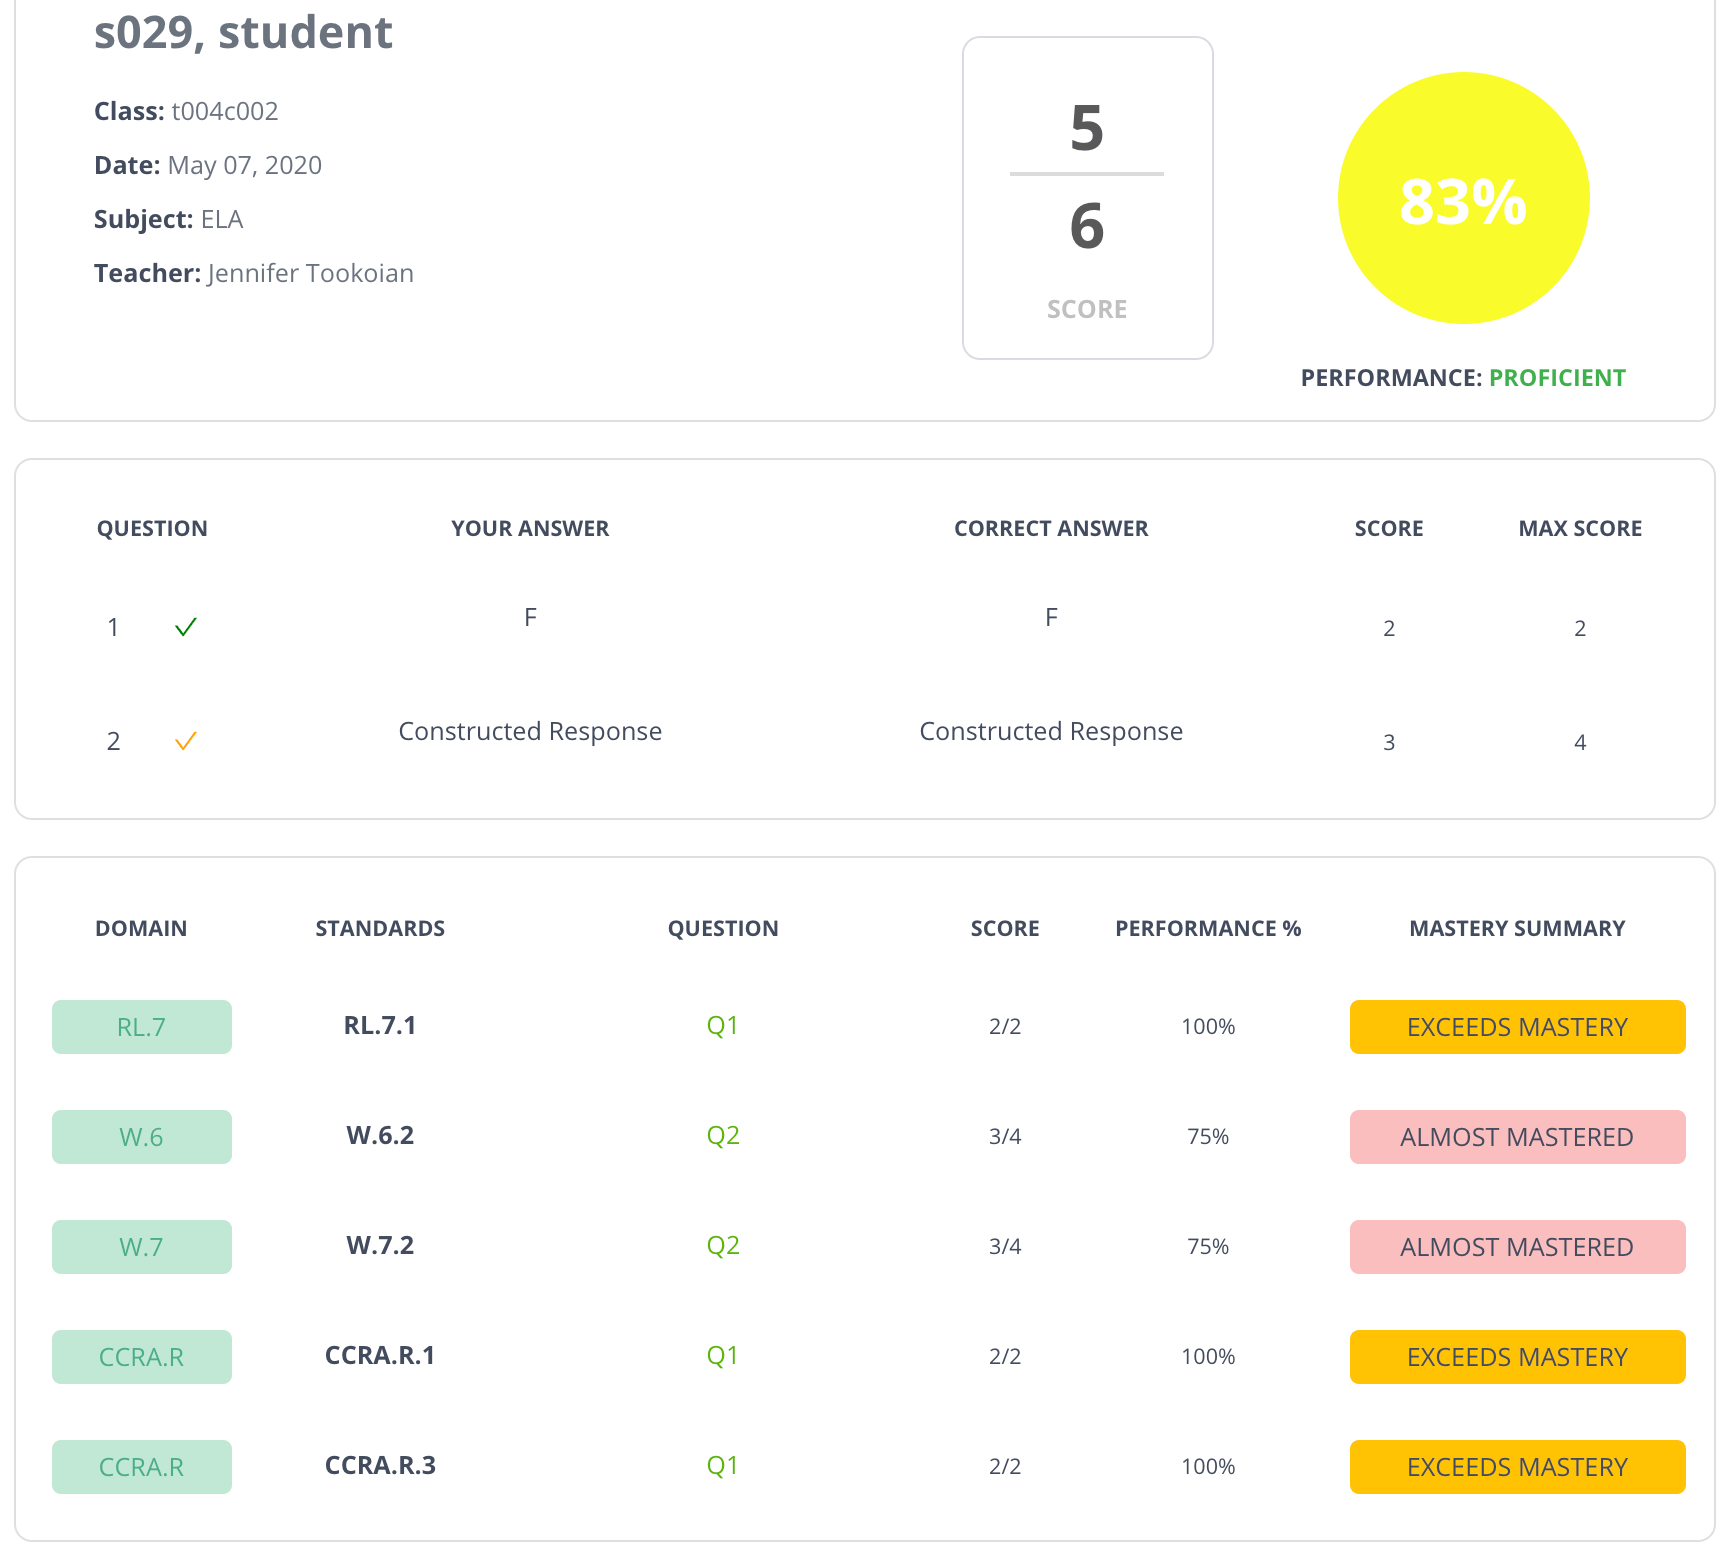Click the 'DOMAIN' column header
1722x1550 pixels.
pos(141,929)
